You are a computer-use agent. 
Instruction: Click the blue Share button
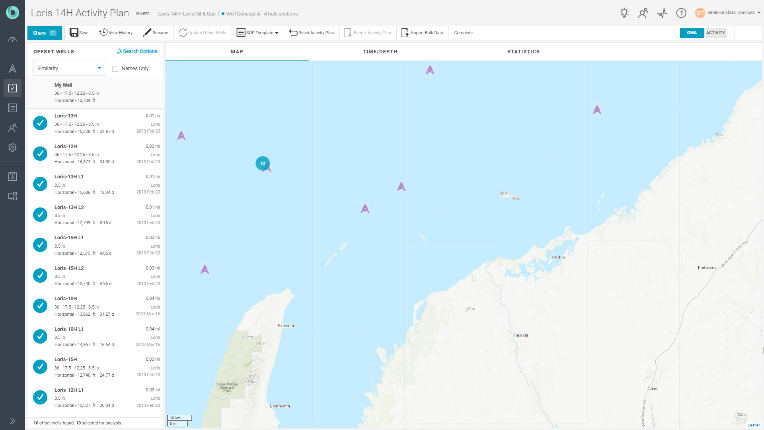[x=44, y=33]
